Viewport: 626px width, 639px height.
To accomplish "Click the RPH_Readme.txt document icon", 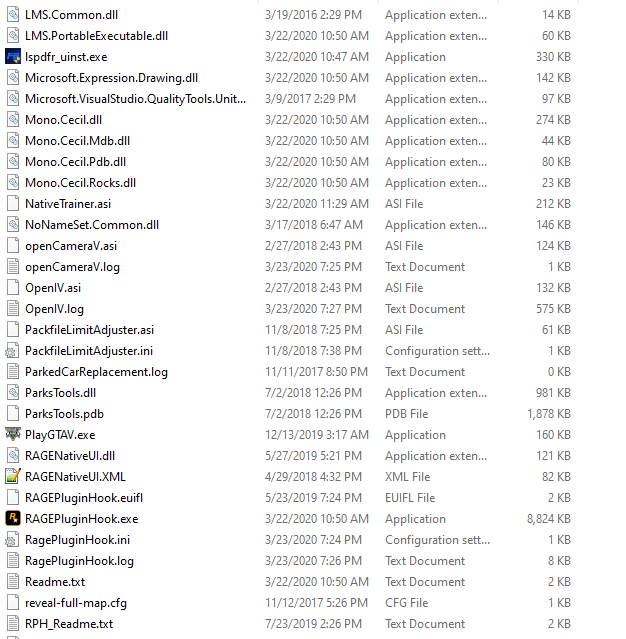I will pyautogui.click(x=13, y=624).
